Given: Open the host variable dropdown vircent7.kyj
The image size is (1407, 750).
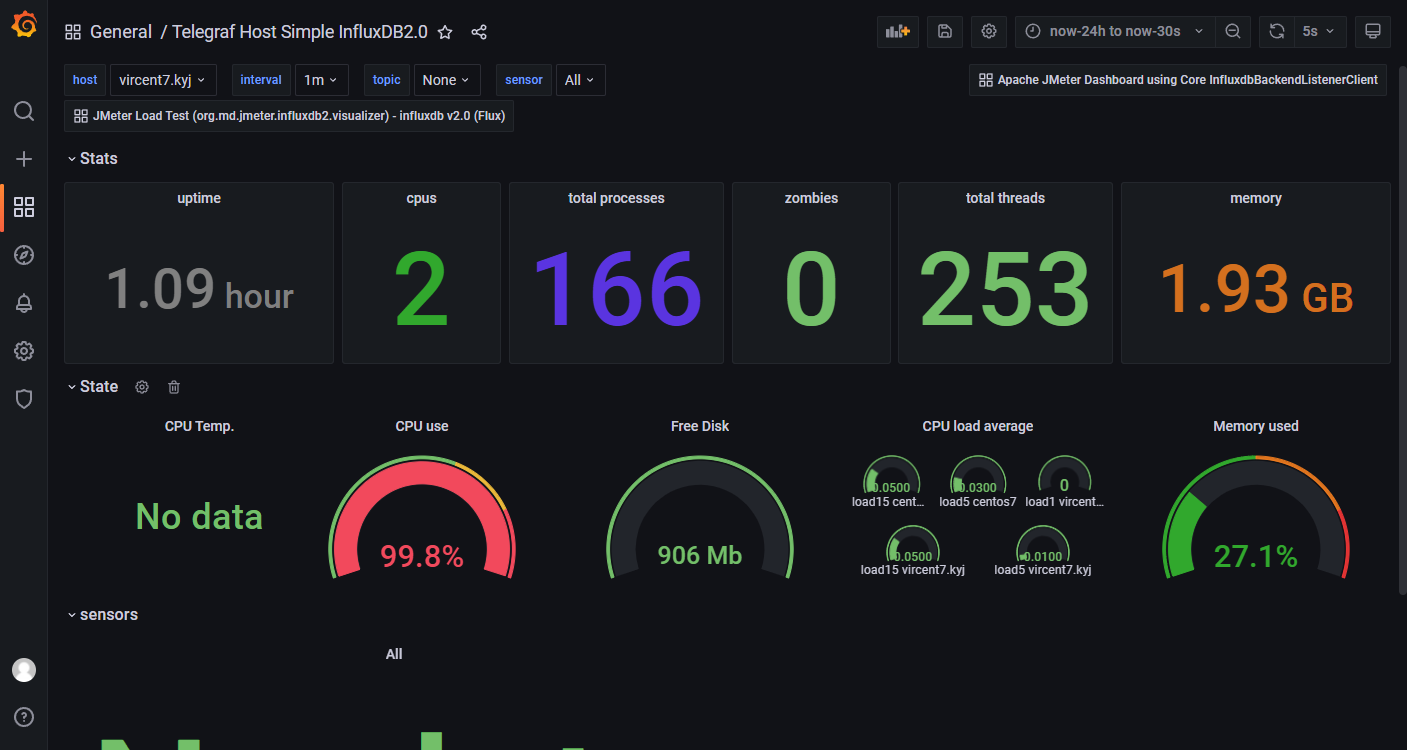Looking at the screenshot, I should (163, 80).
